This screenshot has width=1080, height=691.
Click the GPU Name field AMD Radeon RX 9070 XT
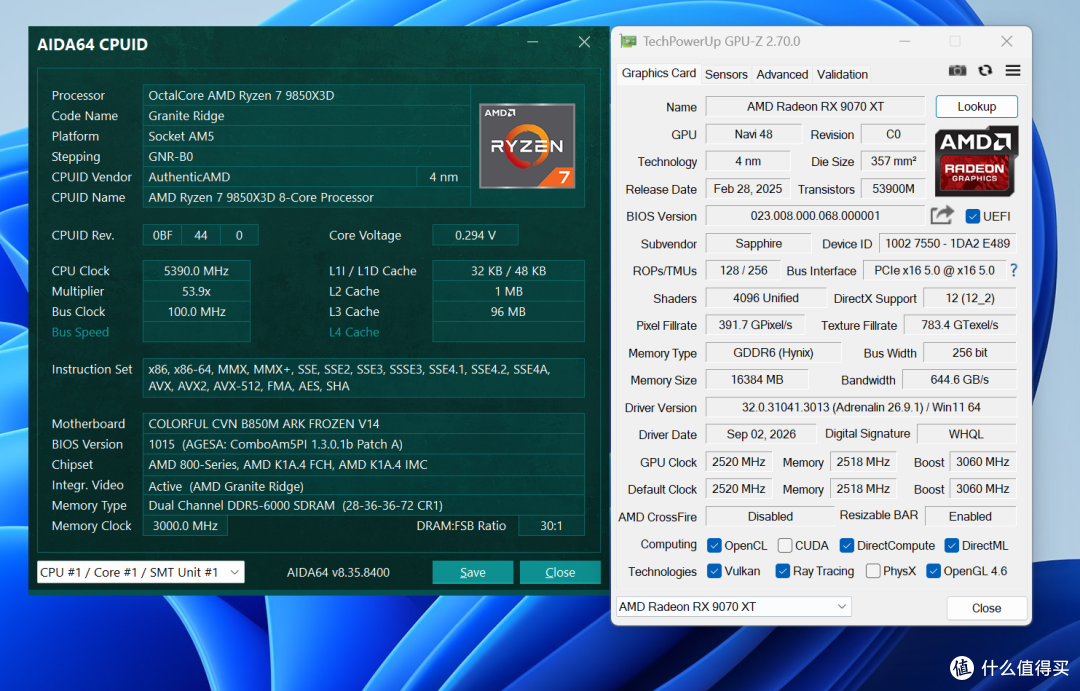[x=815, y=107]
